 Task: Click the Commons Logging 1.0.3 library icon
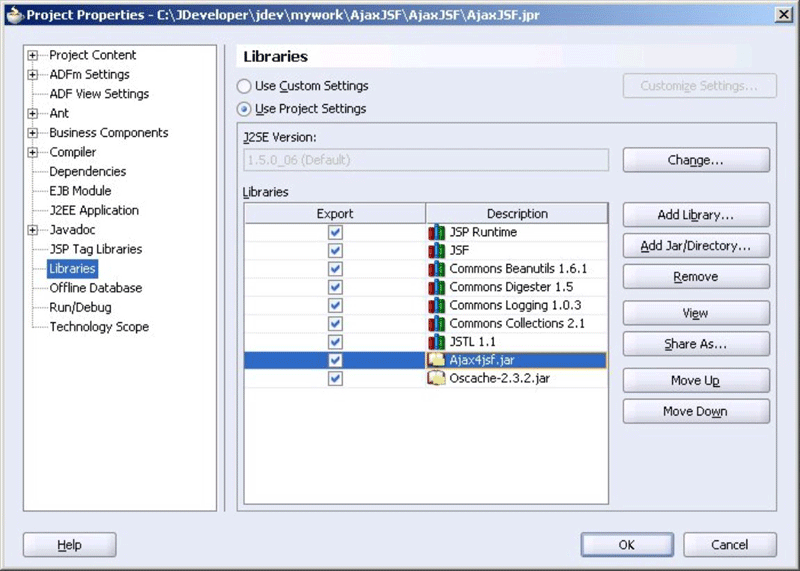point(436,306)
